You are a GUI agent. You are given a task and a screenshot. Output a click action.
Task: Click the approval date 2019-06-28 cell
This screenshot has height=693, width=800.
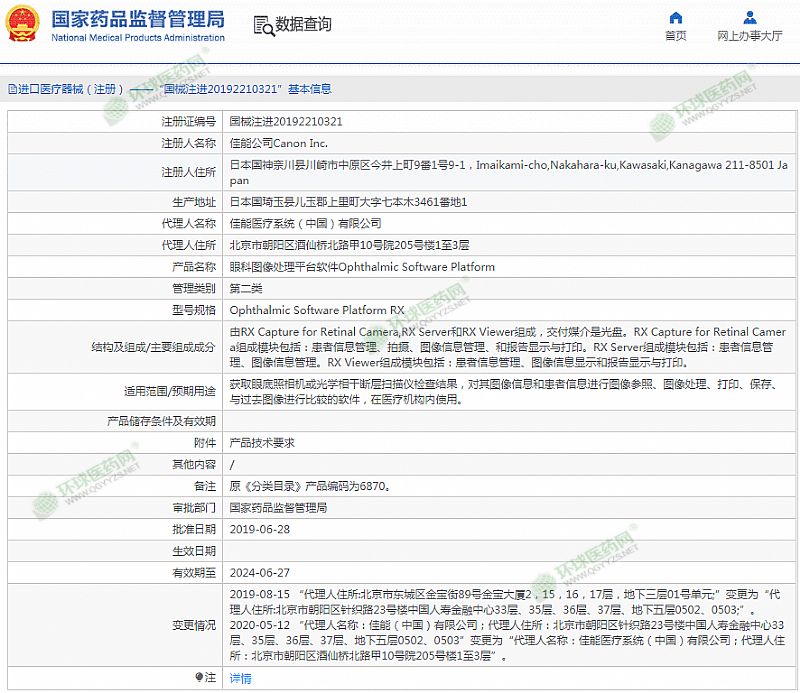258,529
